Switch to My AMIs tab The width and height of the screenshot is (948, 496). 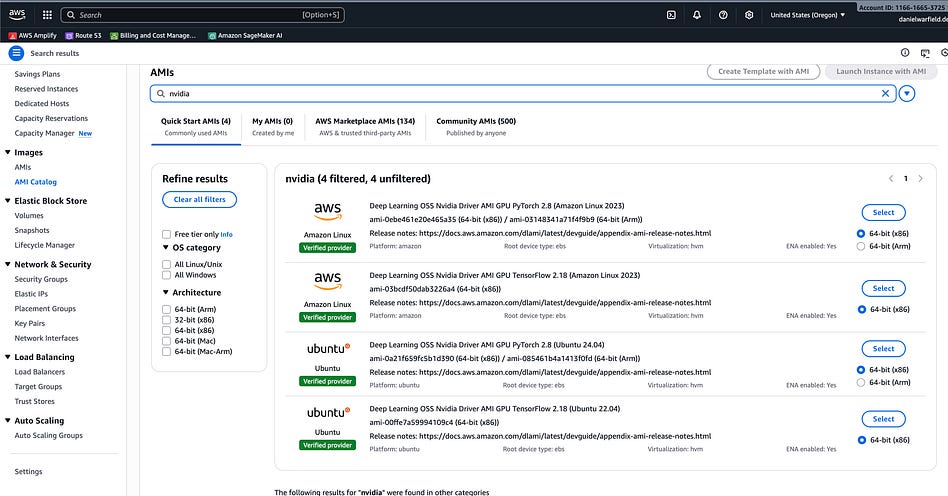pos(273,126)
